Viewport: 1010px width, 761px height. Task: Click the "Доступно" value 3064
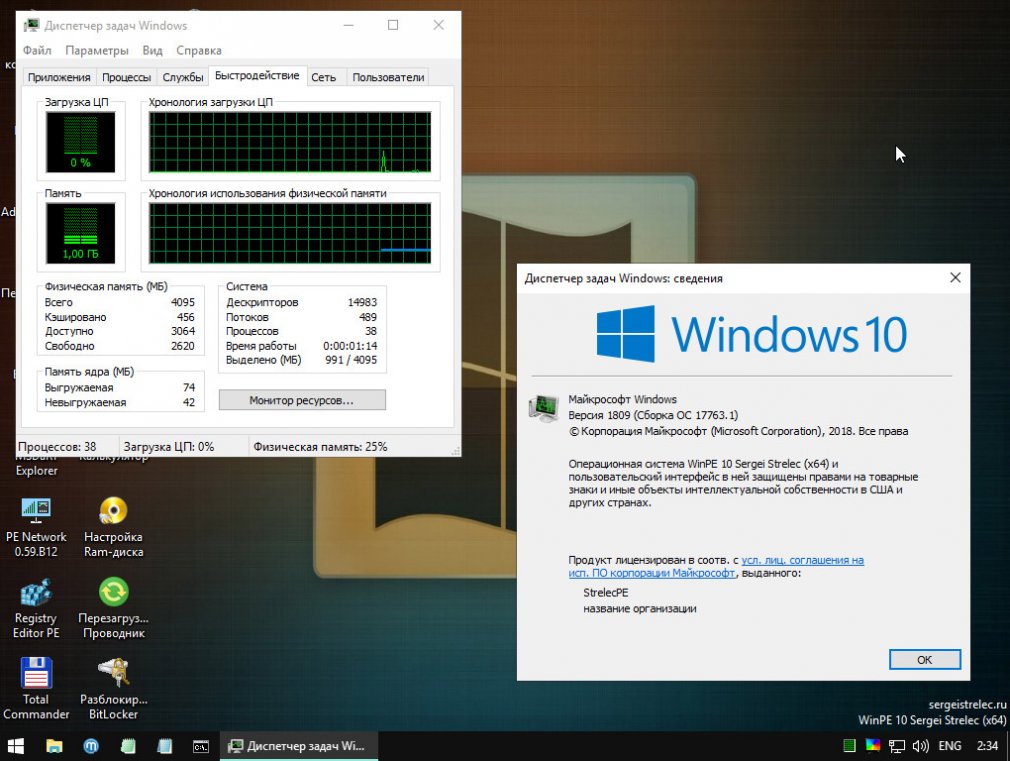(183, 331)
